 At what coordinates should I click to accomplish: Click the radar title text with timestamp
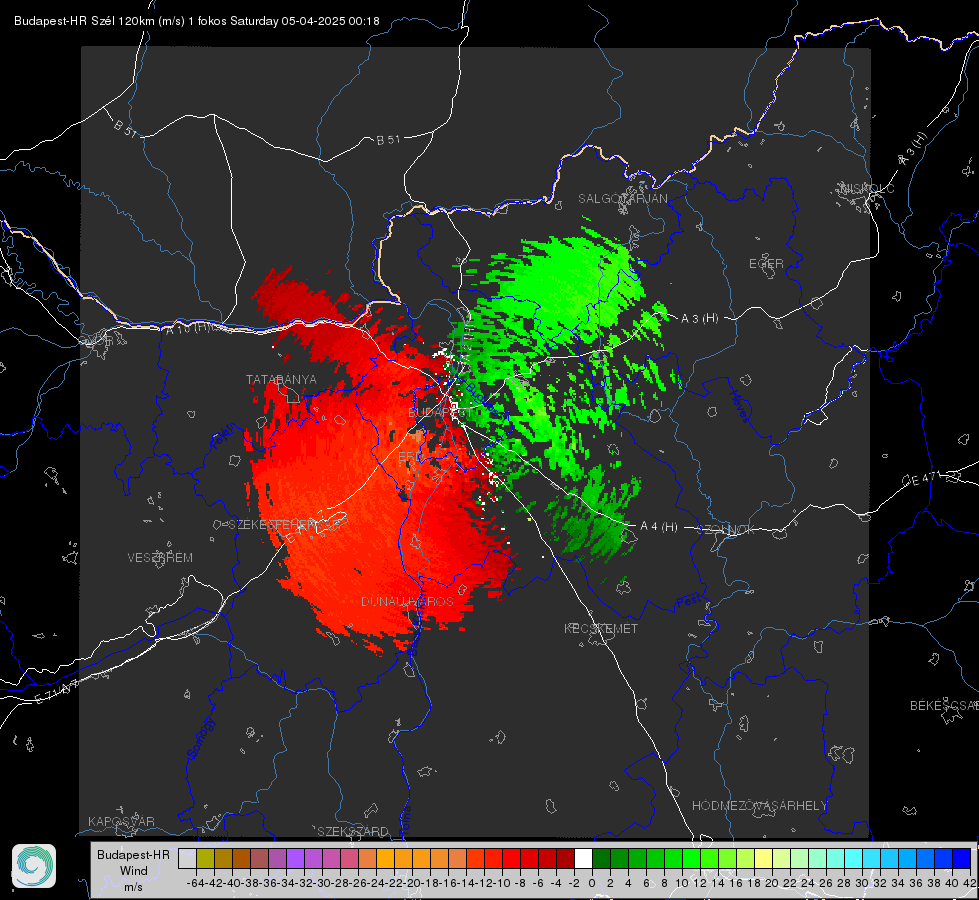[x=197, y=21]
